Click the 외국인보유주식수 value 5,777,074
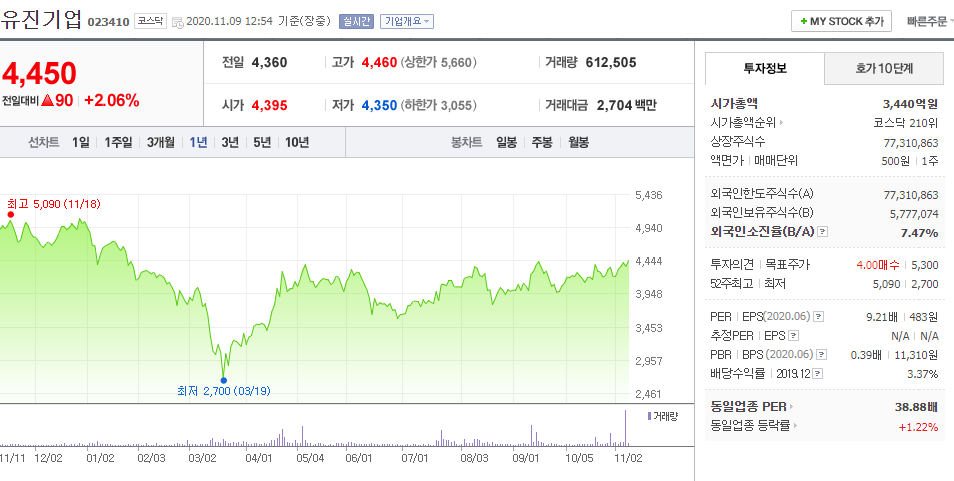 (914, 214)
